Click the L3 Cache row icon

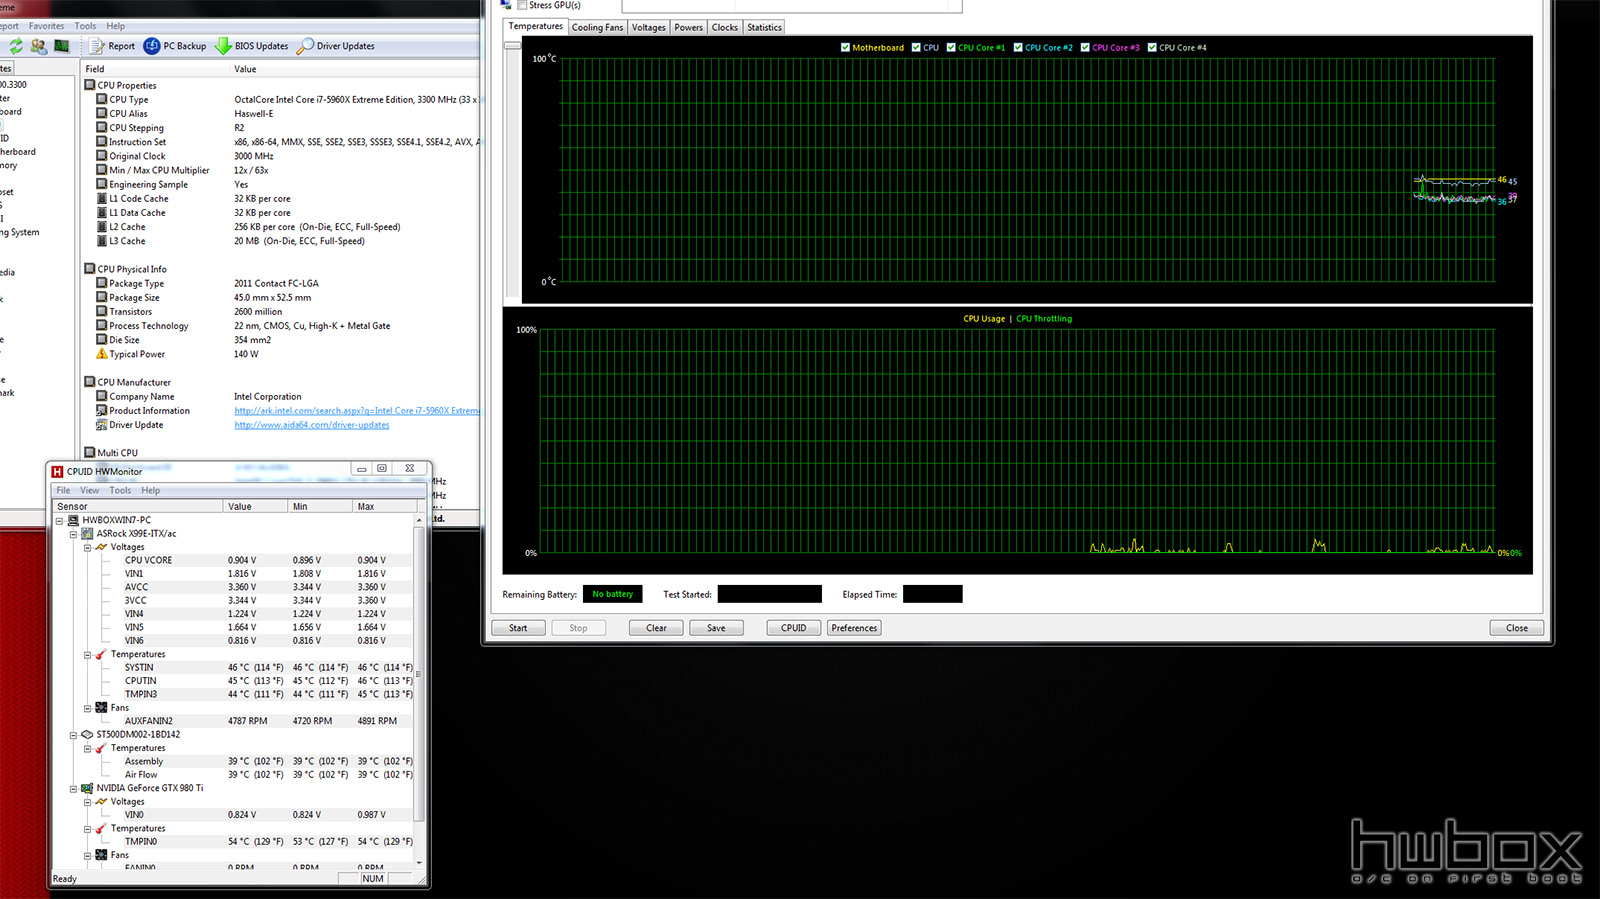pos(102,241)
